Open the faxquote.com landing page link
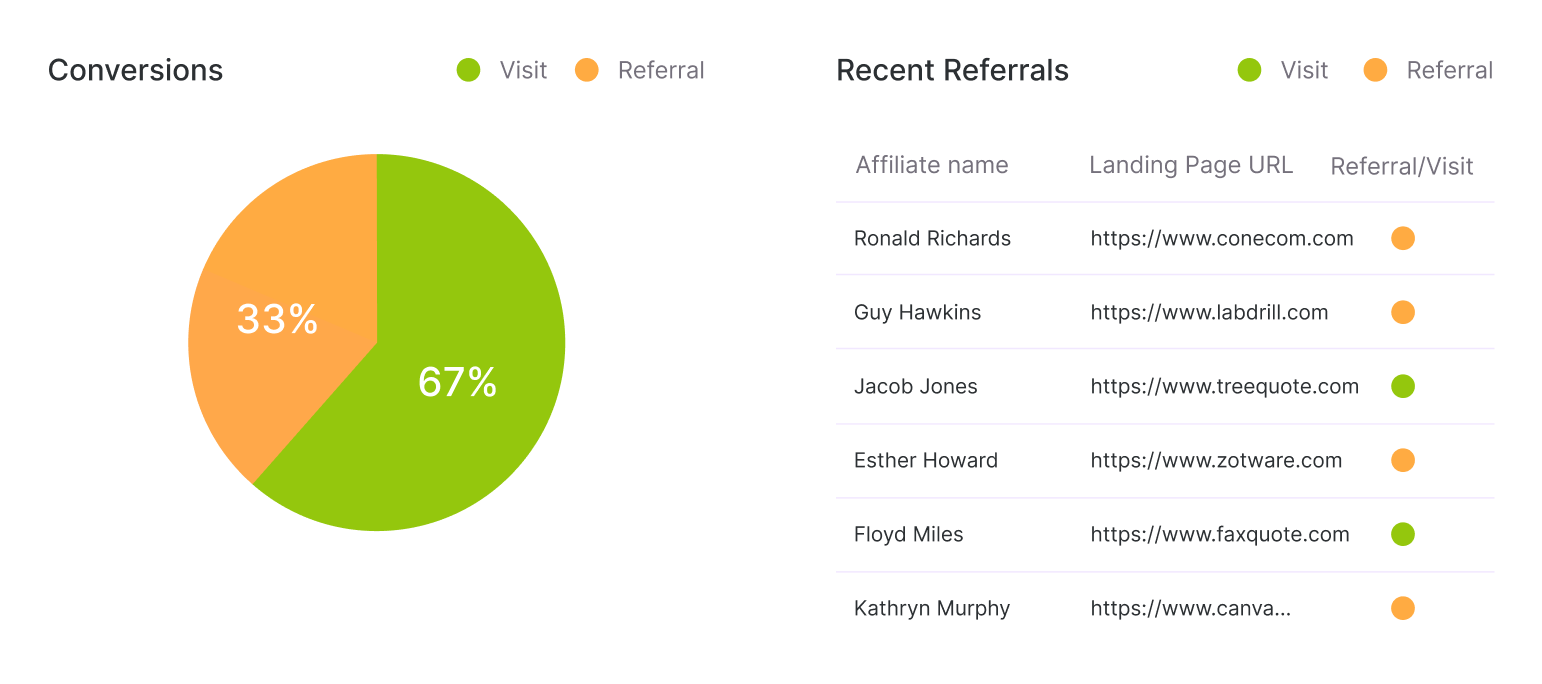This screenshot has height=684, width=1542. click(x=1219, y=534)
